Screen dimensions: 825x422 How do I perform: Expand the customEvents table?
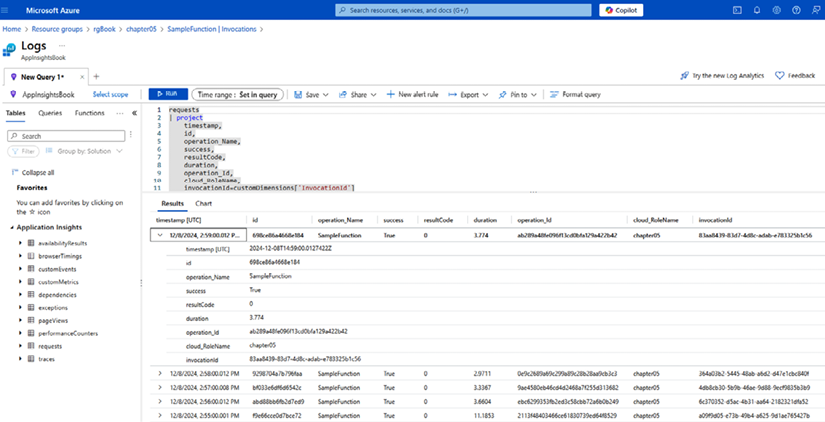[x=20, y=269]
